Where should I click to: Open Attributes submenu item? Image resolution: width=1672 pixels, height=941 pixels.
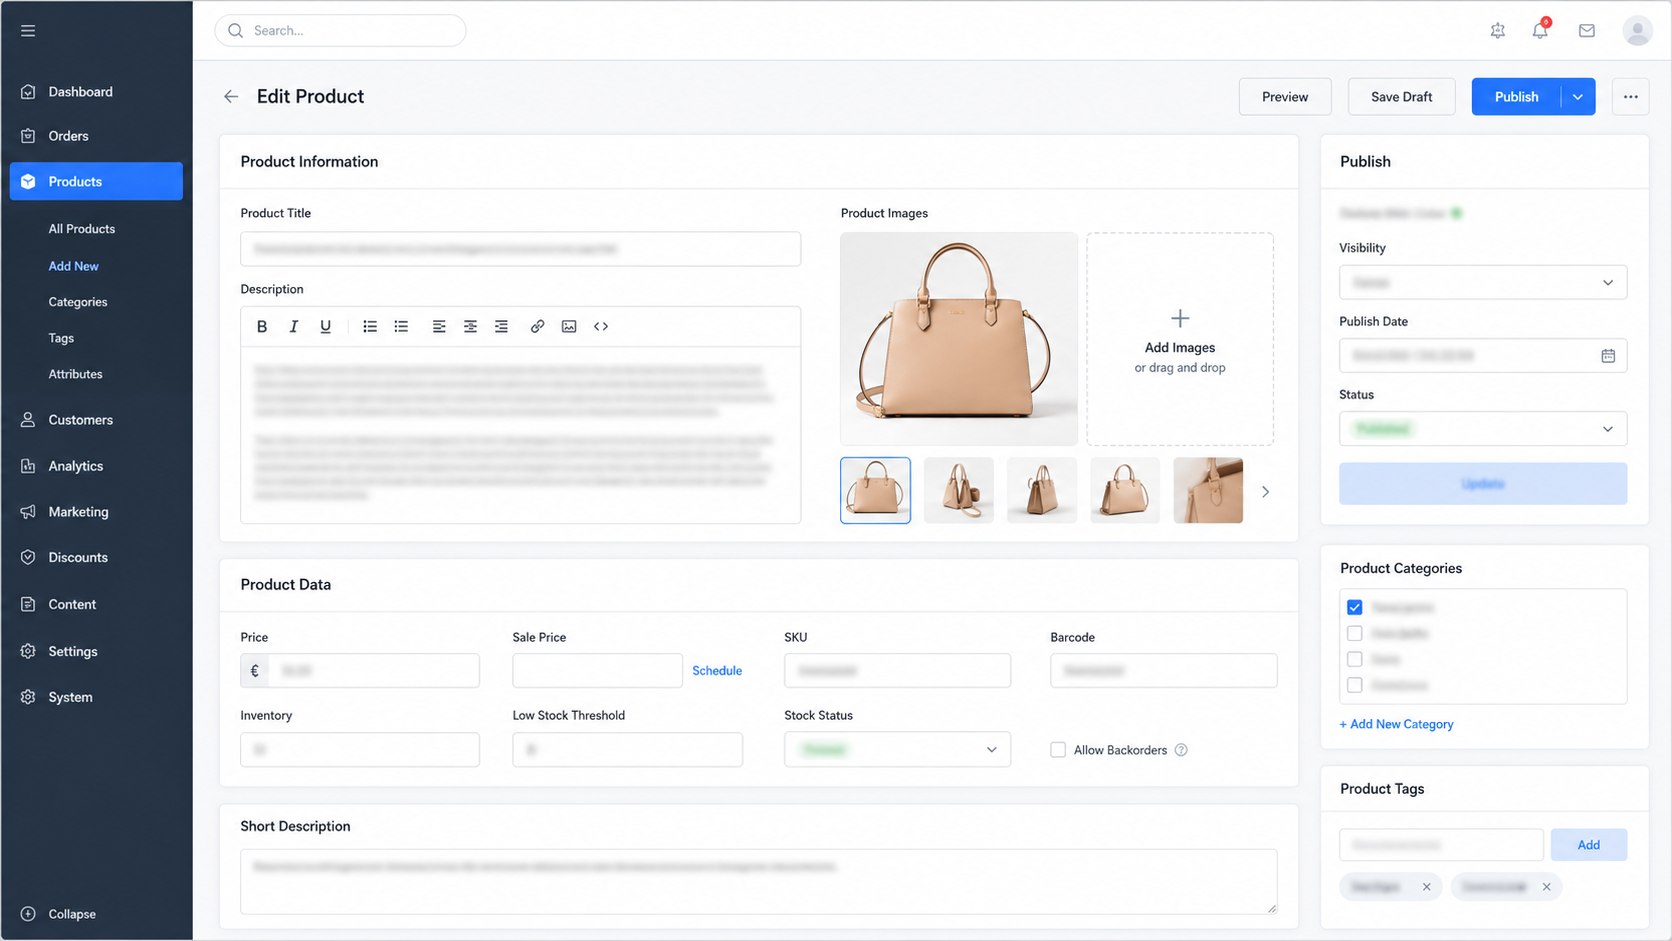click(76, 374)
